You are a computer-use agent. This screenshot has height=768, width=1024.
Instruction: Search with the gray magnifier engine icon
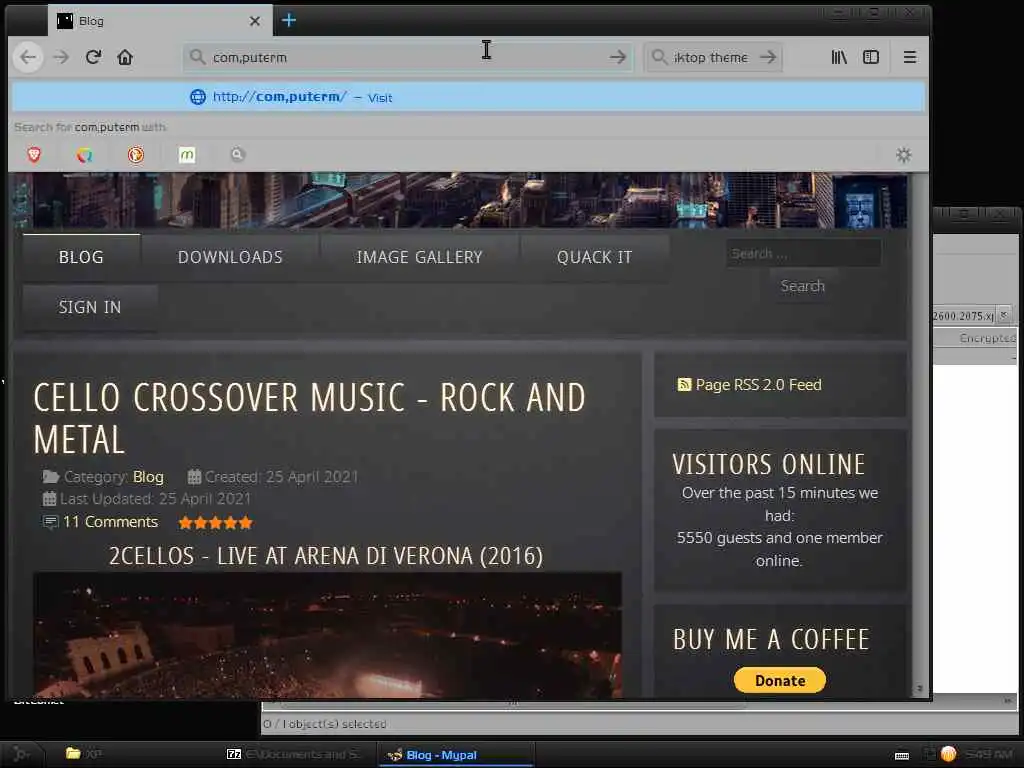[x=237, y=155]
